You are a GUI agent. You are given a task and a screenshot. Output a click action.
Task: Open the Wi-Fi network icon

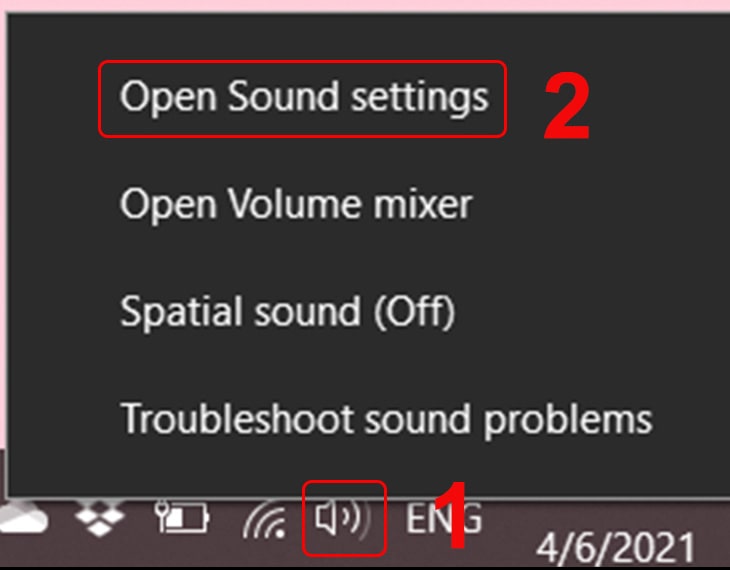(x=264, y=520)
